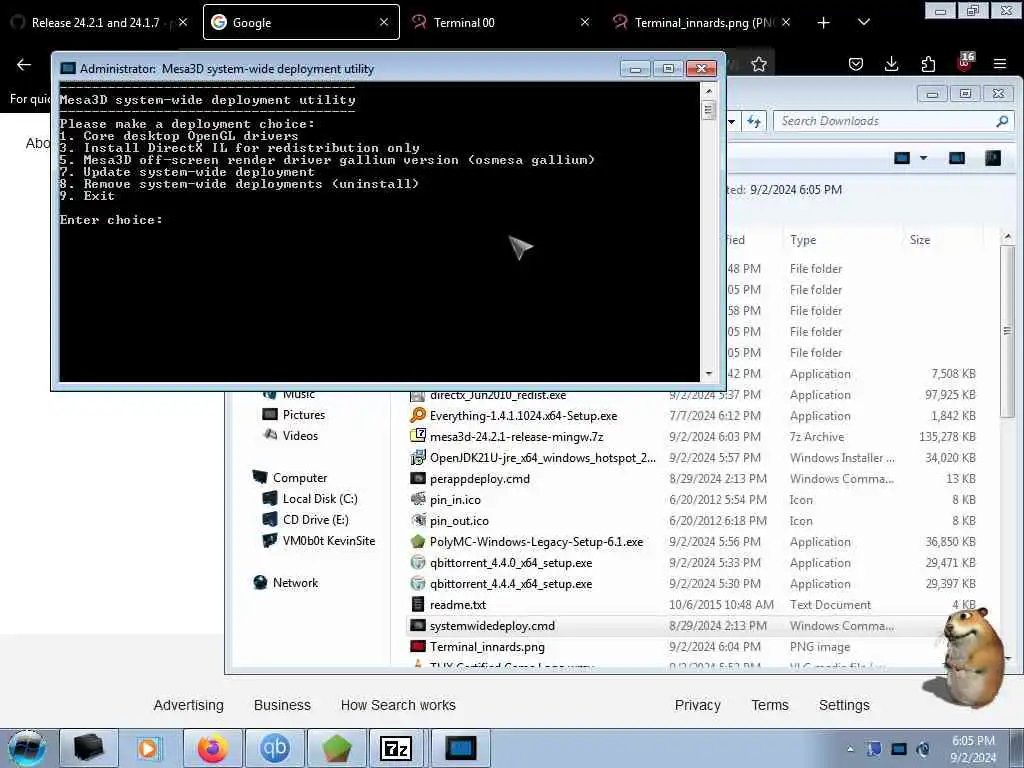Open Local Disk (C:) in sidebar
Screen dimensions: 1024x768
[x=310, y=498]
